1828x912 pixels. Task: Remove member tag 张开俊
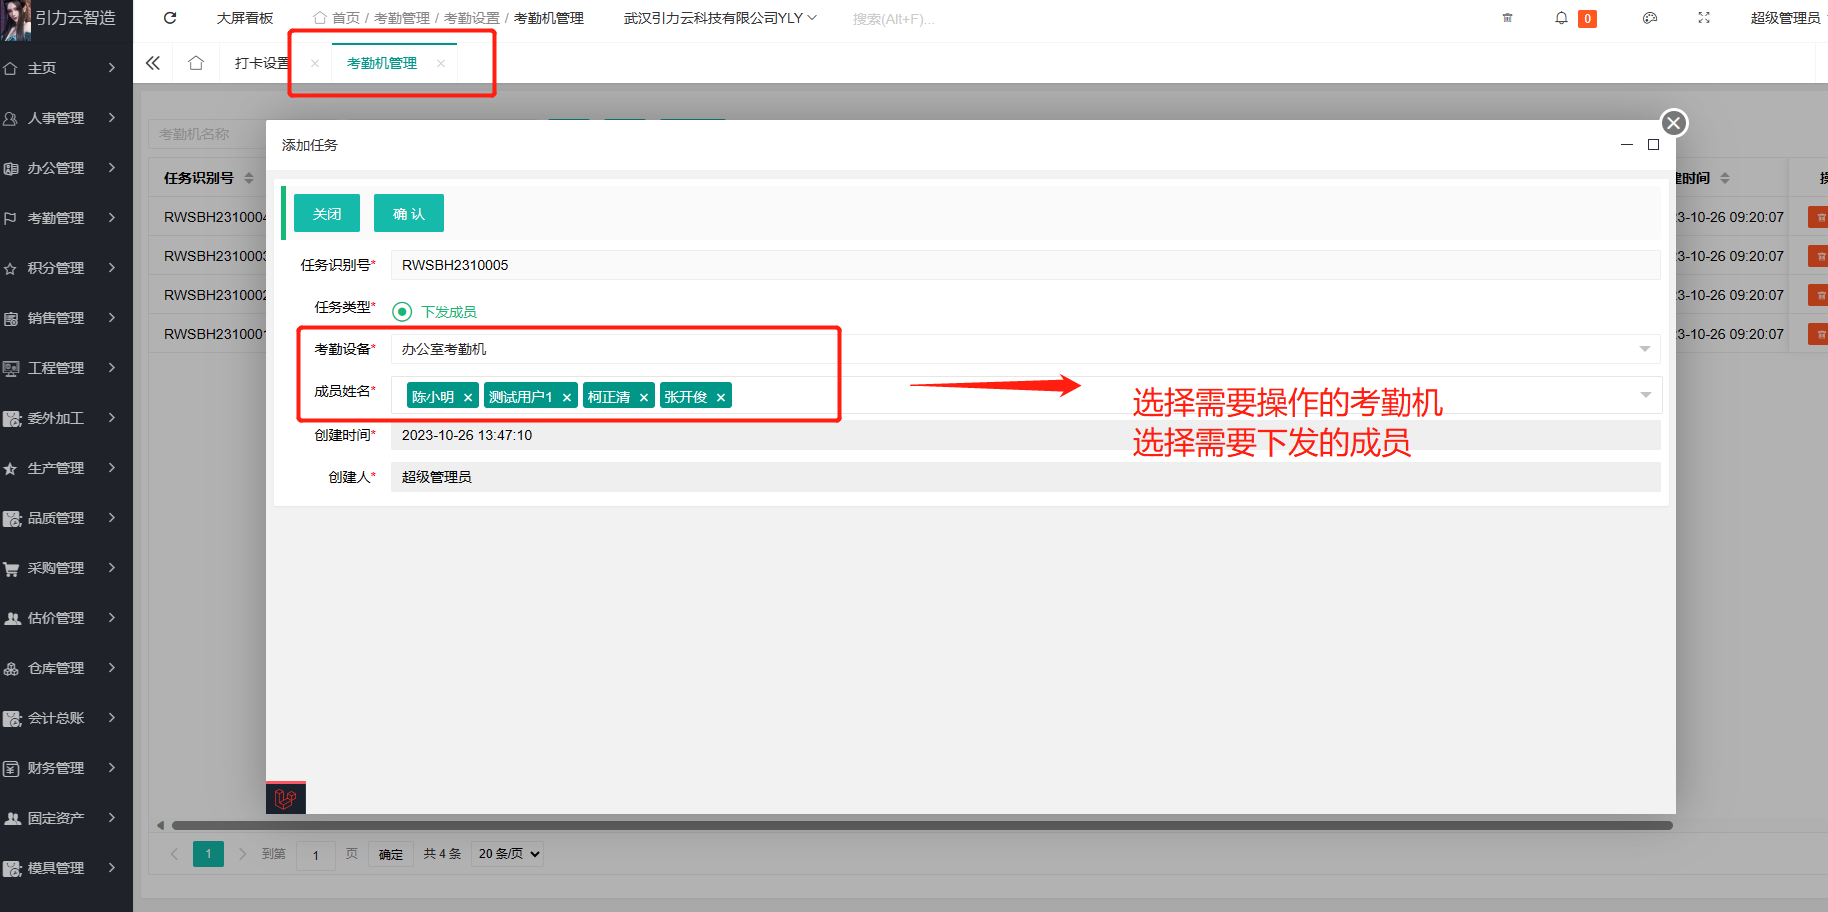(x=720, y=398)
